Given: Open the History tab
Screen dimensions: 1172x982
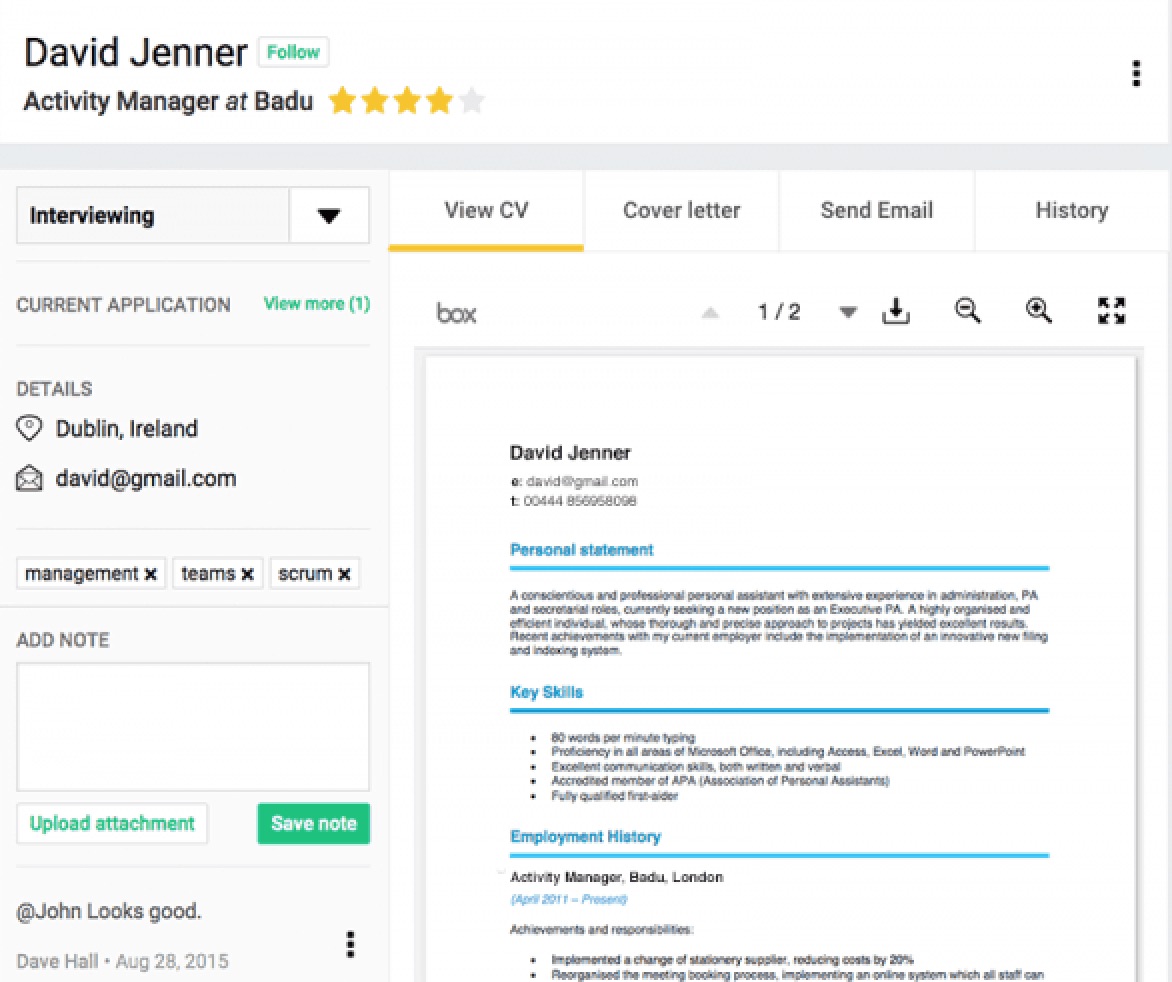Looking at the screenshot, I should coord(1071,211).
